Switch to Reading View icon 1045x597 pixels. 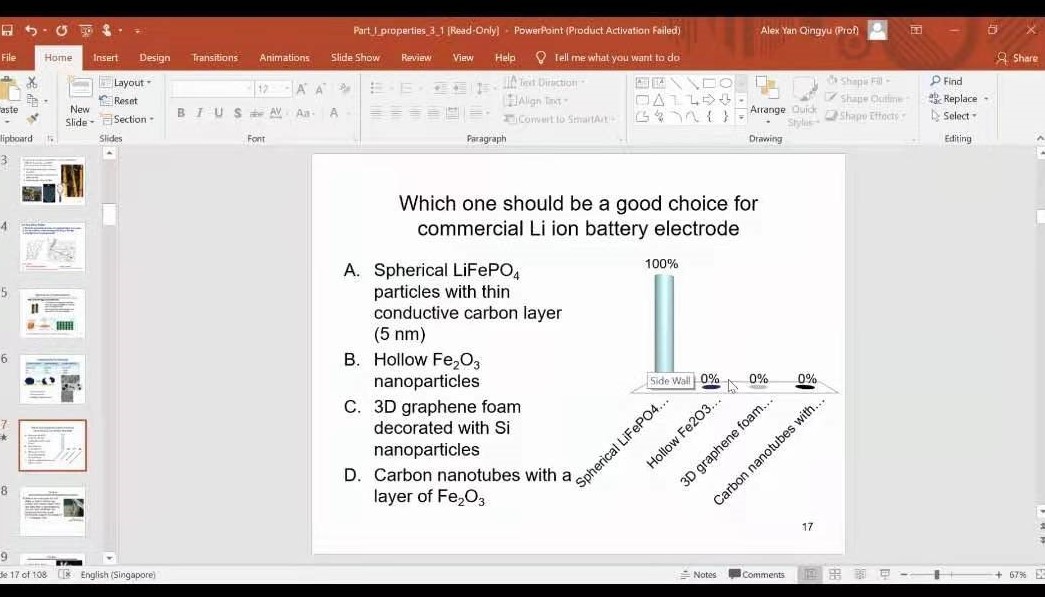tap(859, 575)
